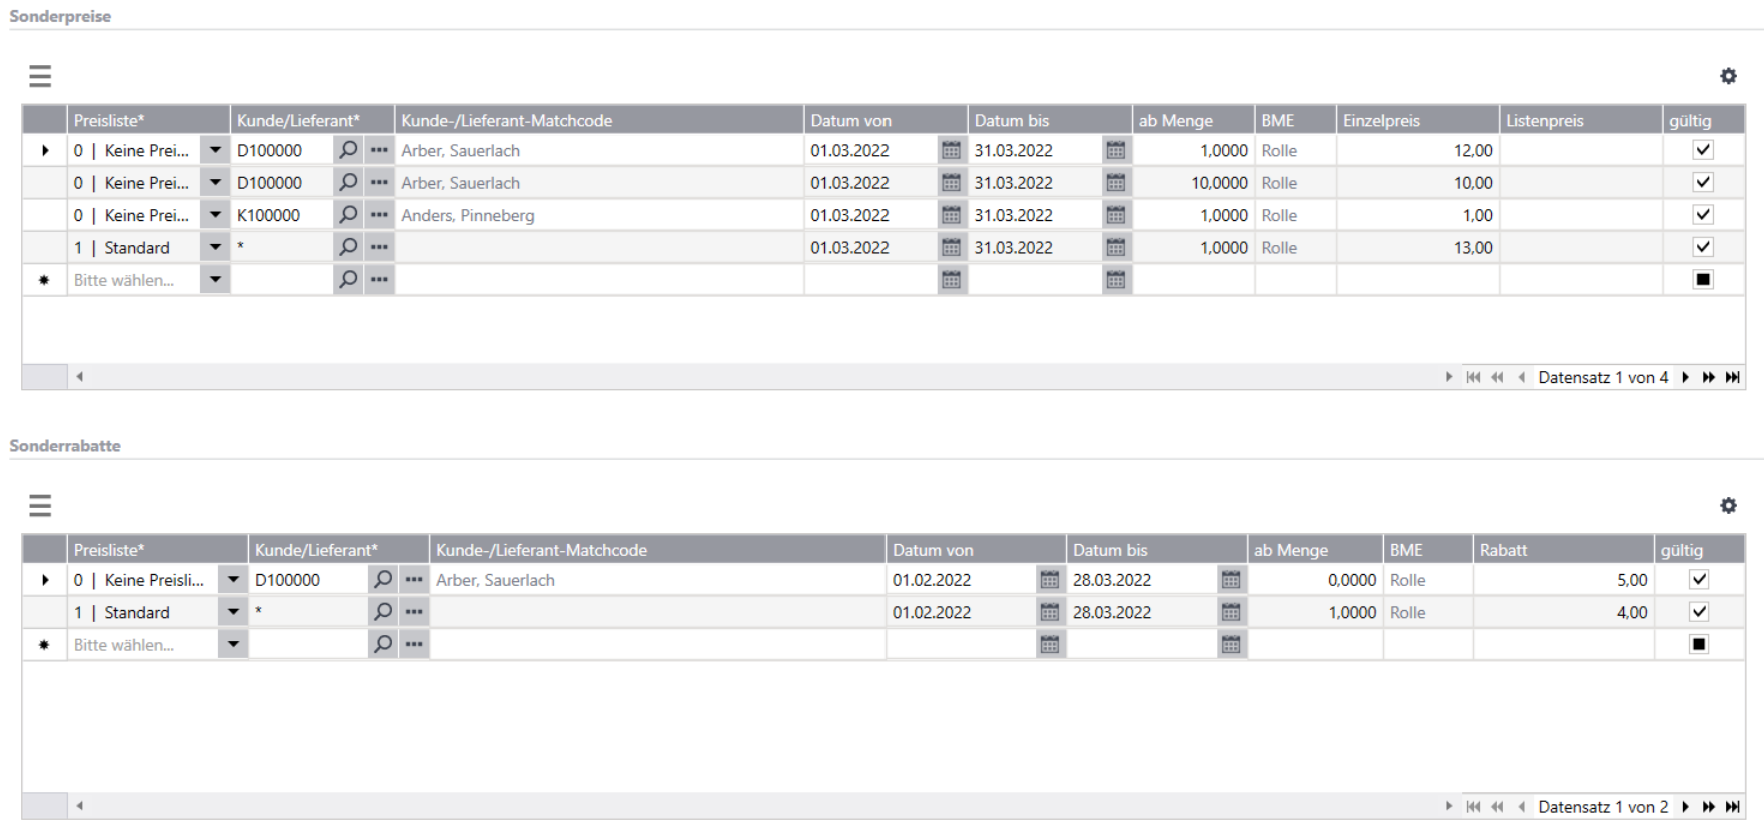1764x826 pixels.
Task: Open the Datum von calendar for Anders, Pinneberg row
Action: 951,215
